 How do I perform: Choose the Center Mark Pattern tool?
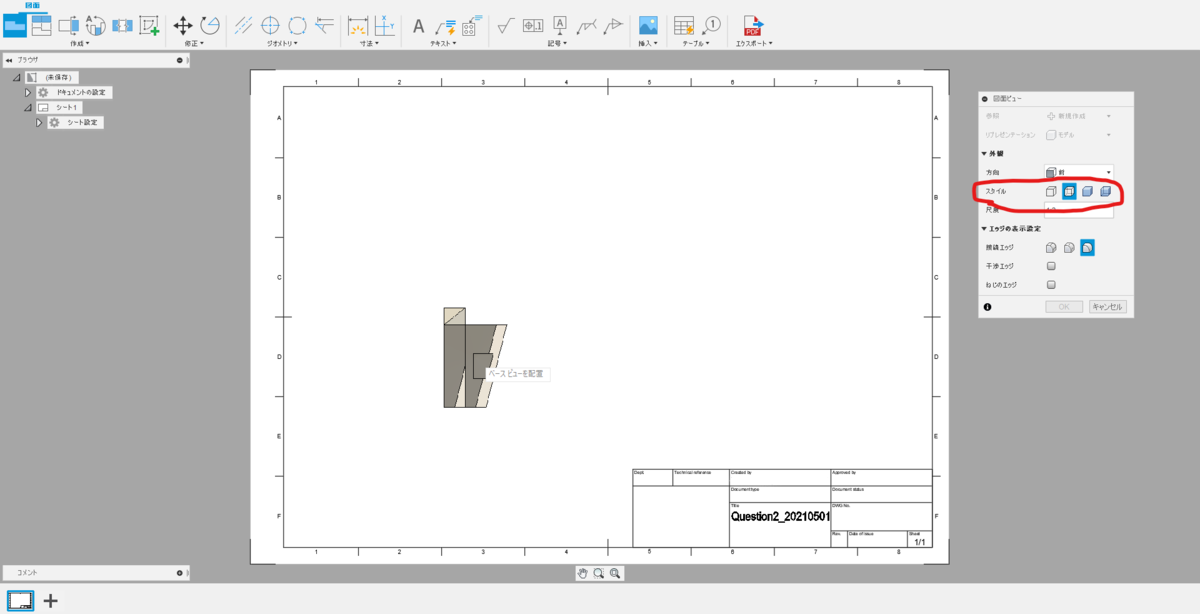(x=297, y=26)
